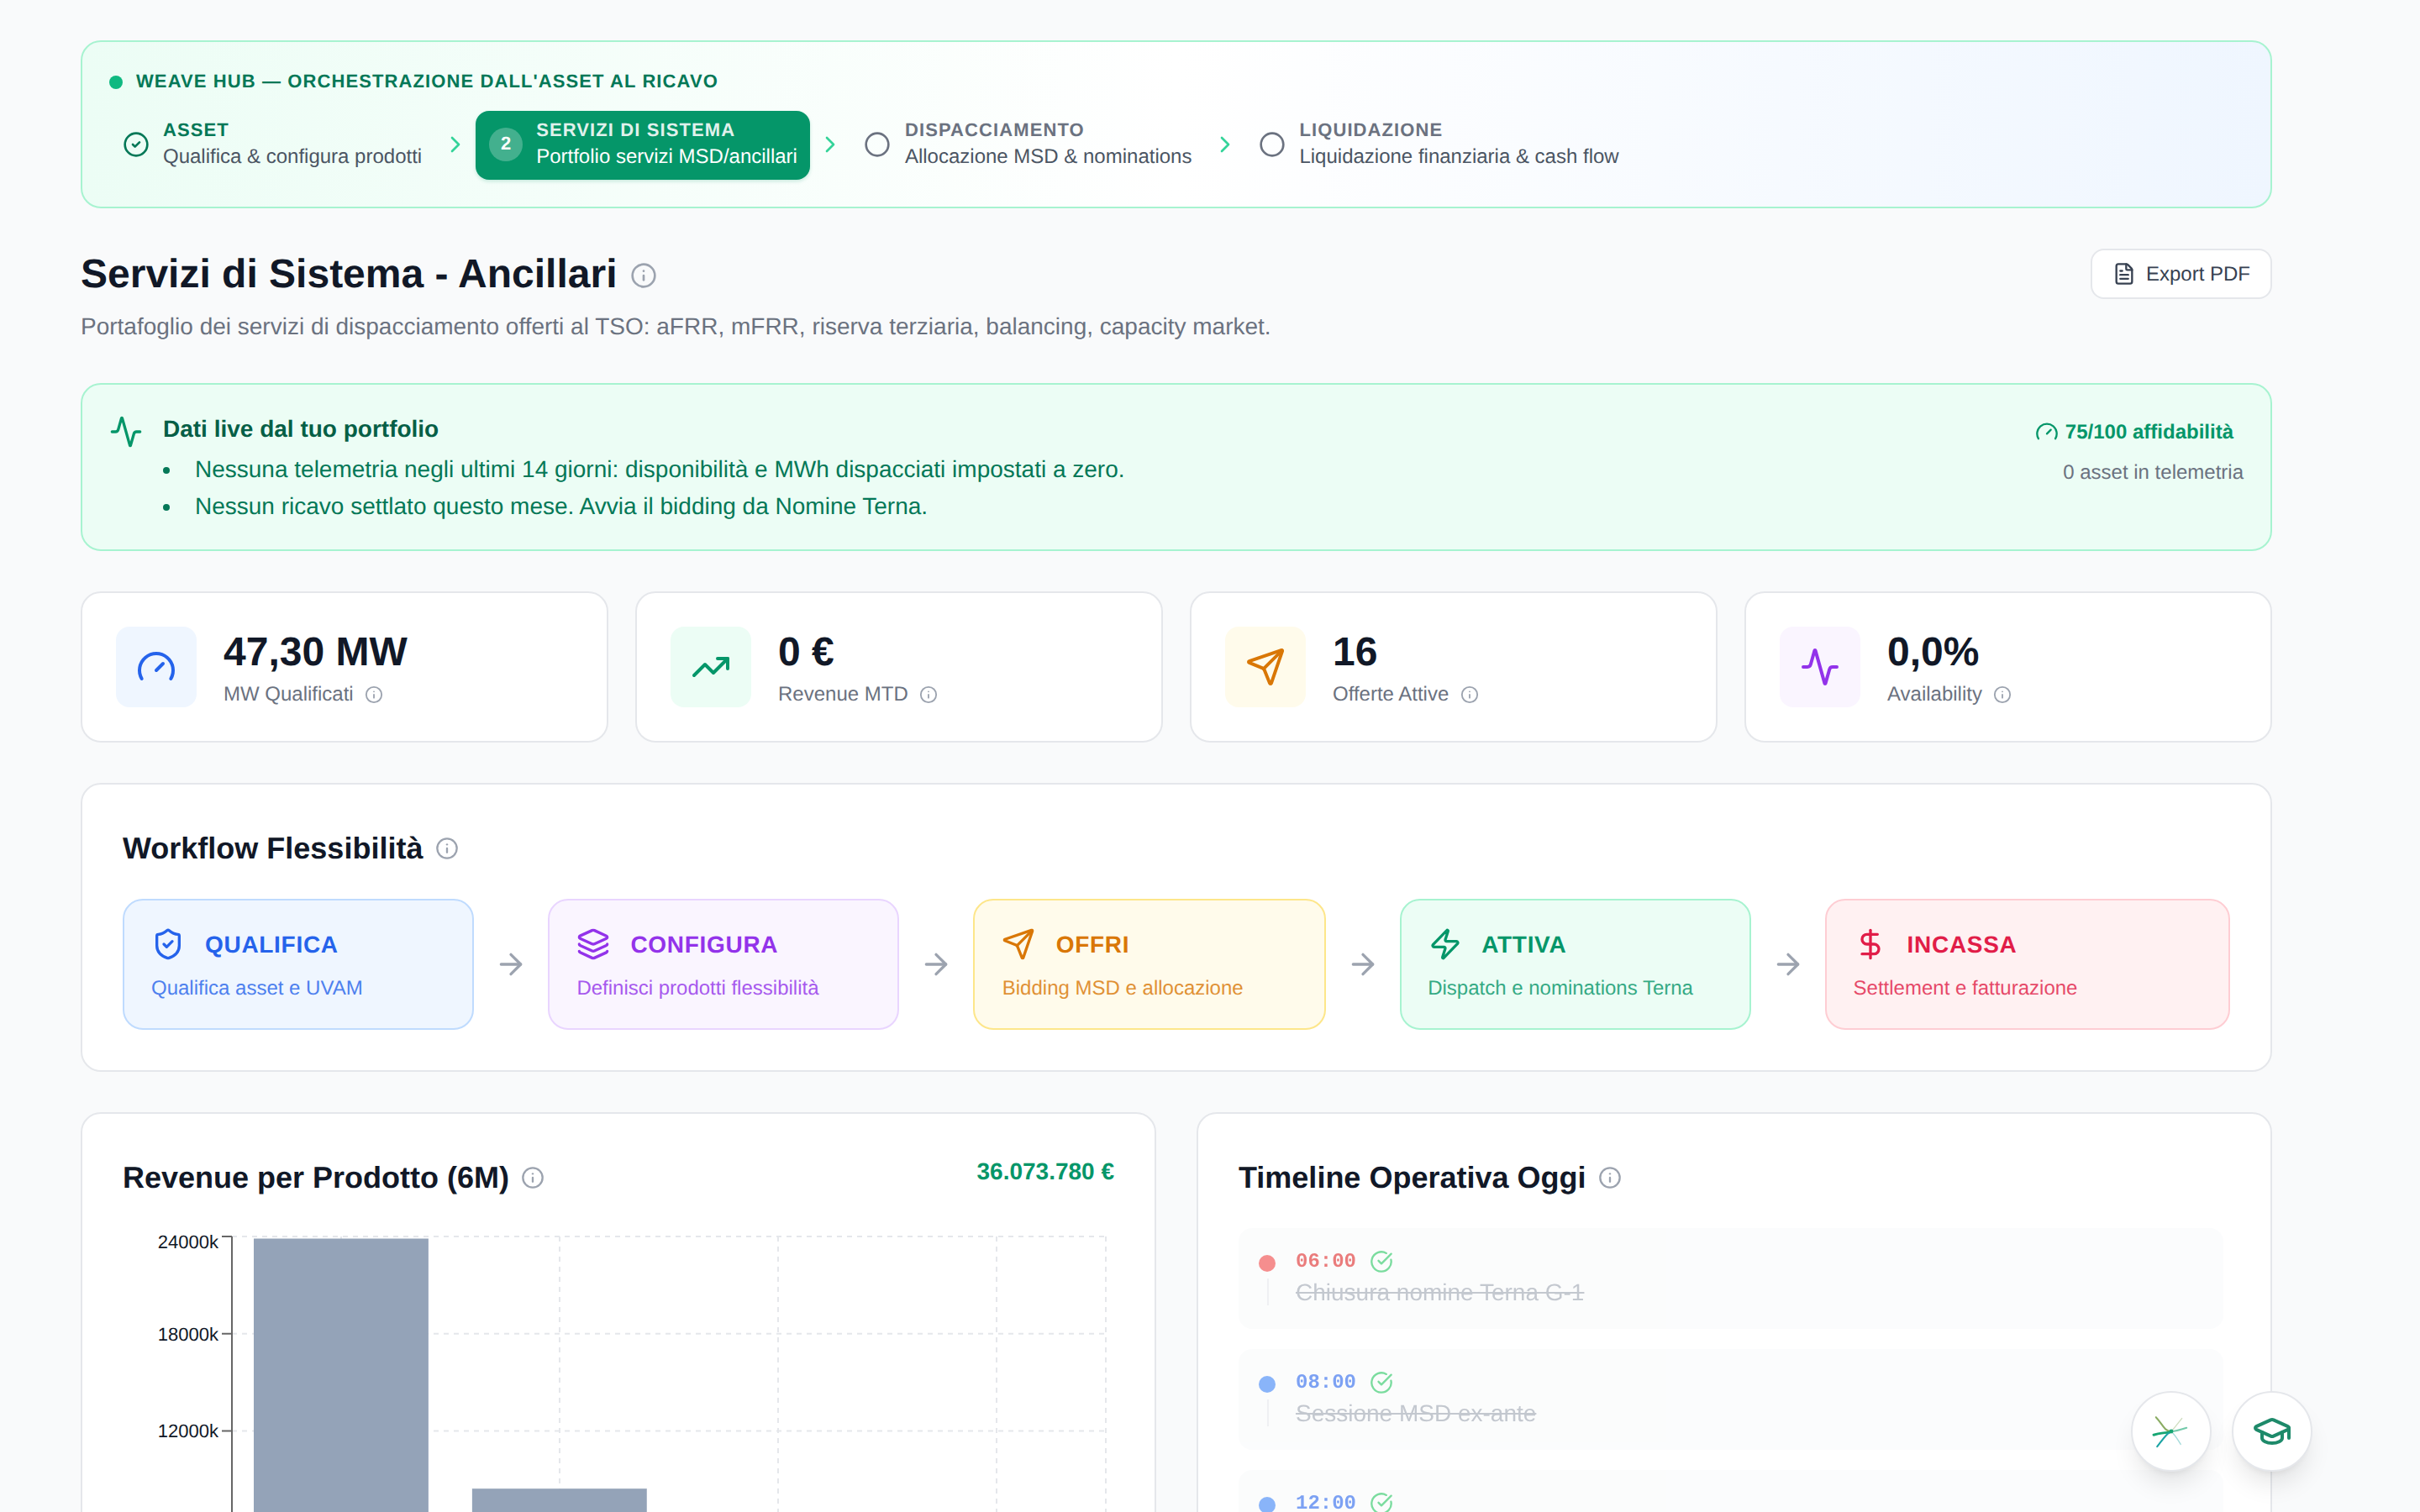Open the ATTIVA workflow card
The width and height of the screenshot is (2420, 1512).
pyautogui.click(x=1575, y=964)
